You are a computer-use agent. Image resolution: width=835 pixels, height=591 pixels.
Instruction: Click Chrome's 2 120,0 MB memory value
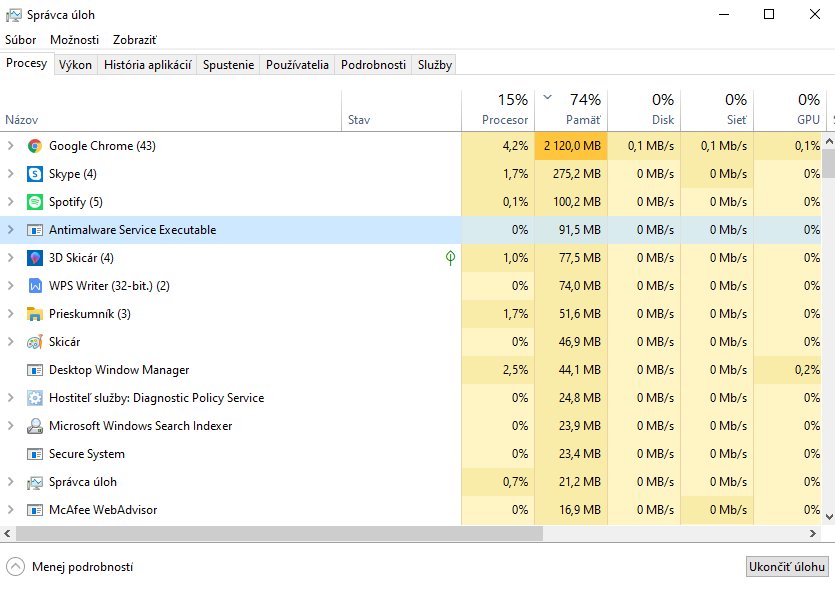click(x=572, y=146)
